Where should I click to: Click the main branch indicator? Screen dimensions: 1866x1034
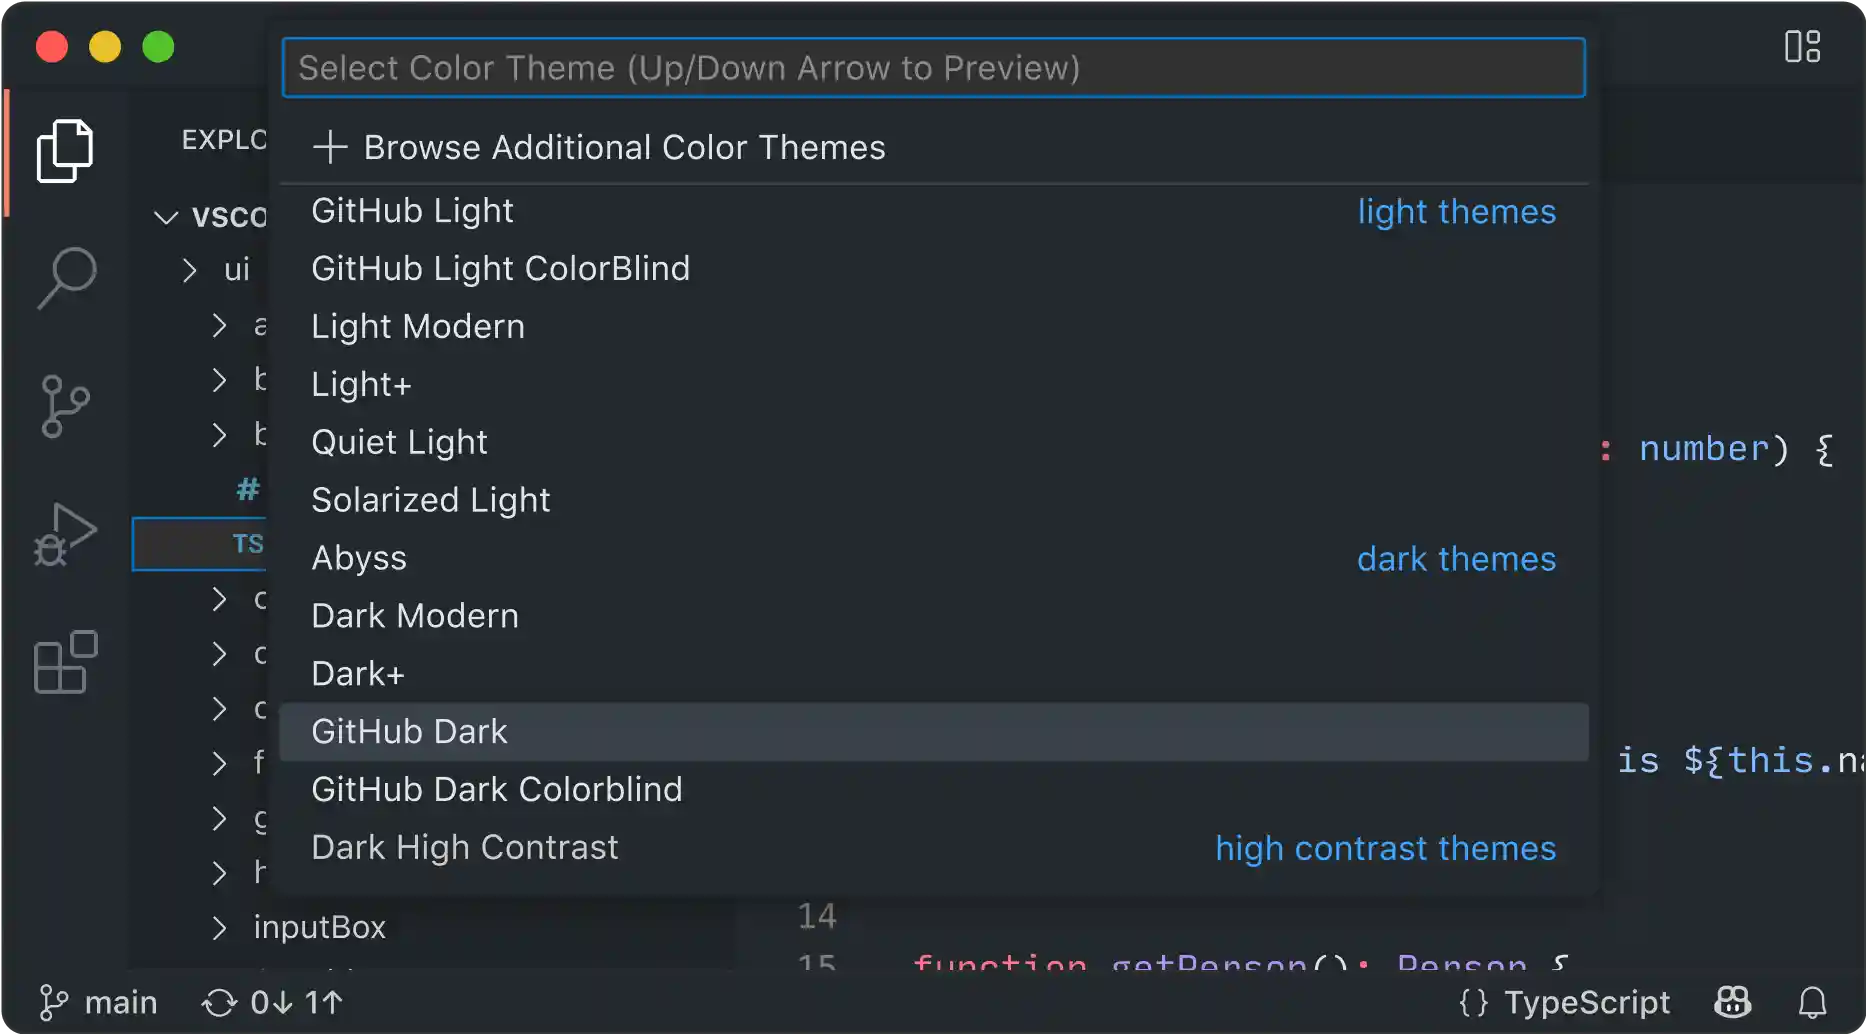tap(99, 1002)
